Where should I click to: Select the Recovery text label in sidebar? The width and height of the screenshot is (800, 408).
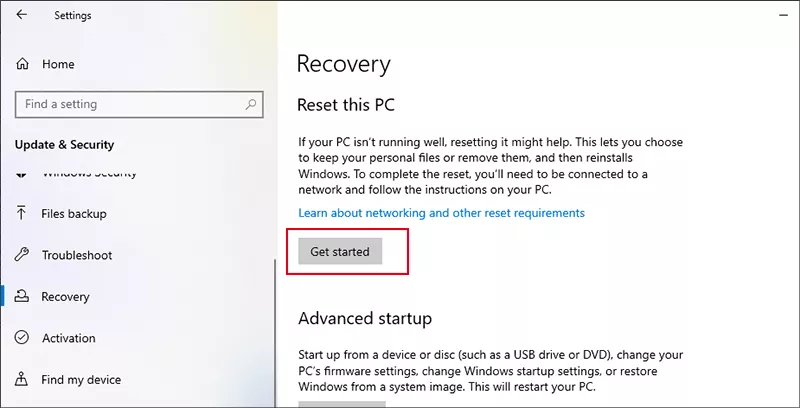point(65,297)
